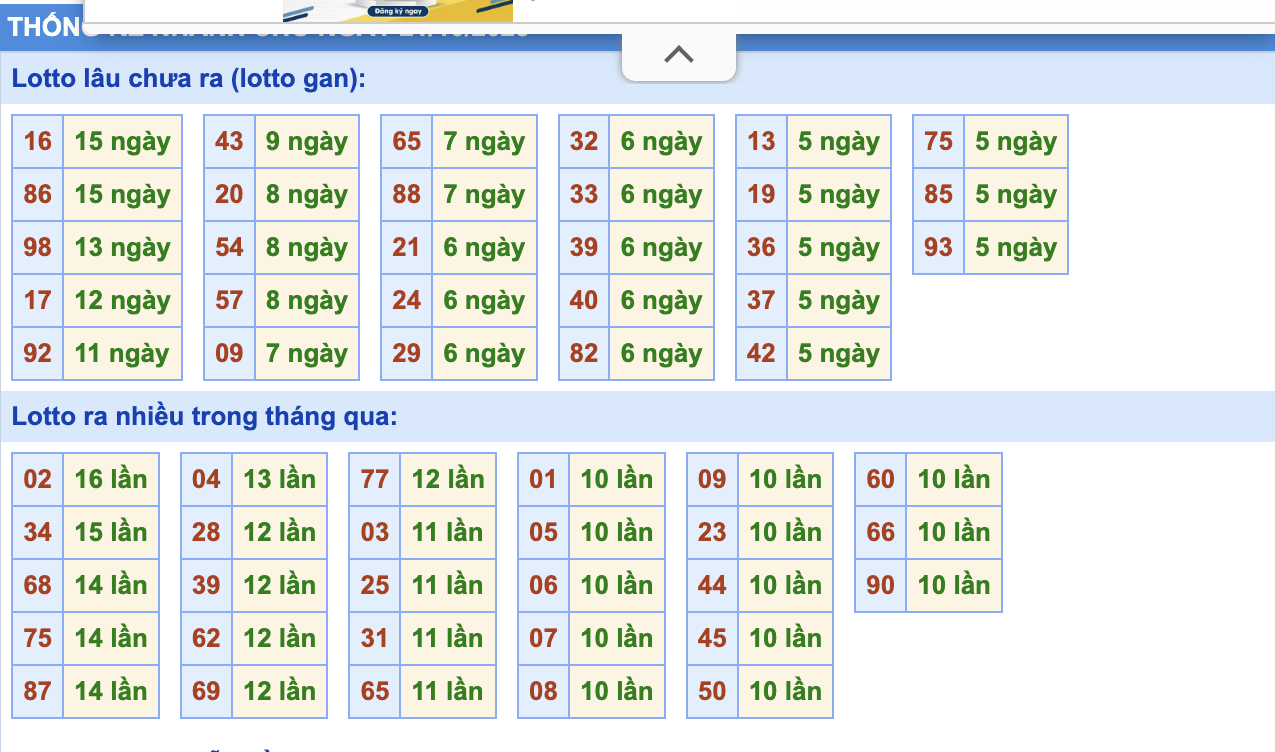Click the 'Lotto lâu chưa ra' heading
Image resolution: width=1275 pixels, height=752 pixels.
[189, 79]
